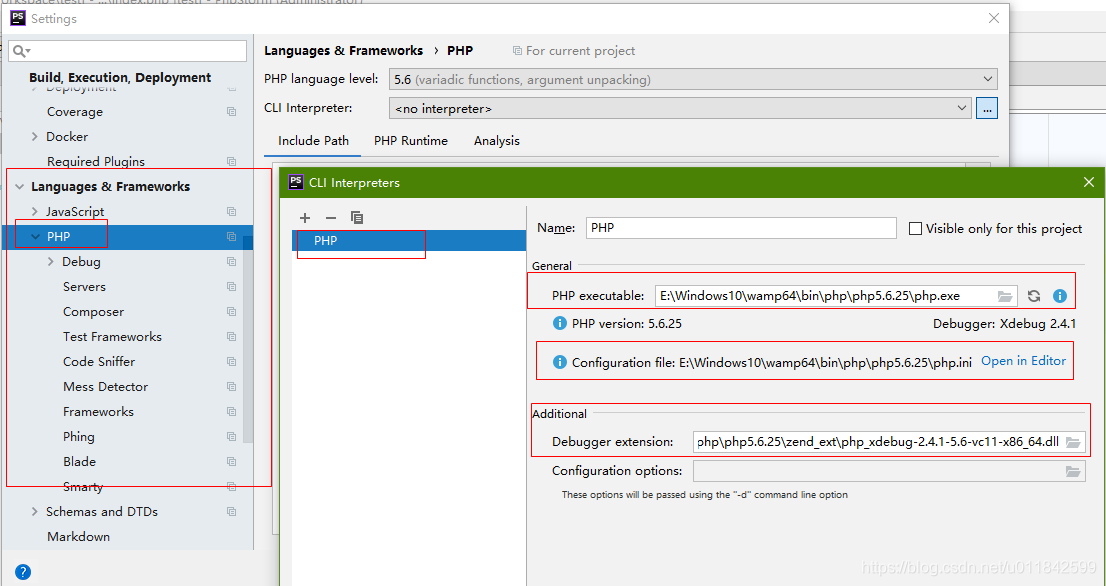The height and width of the screenshot is (586, 1106).
Task: Click project-level icon beside Mess Detector
Action: [x=231, y=386]
